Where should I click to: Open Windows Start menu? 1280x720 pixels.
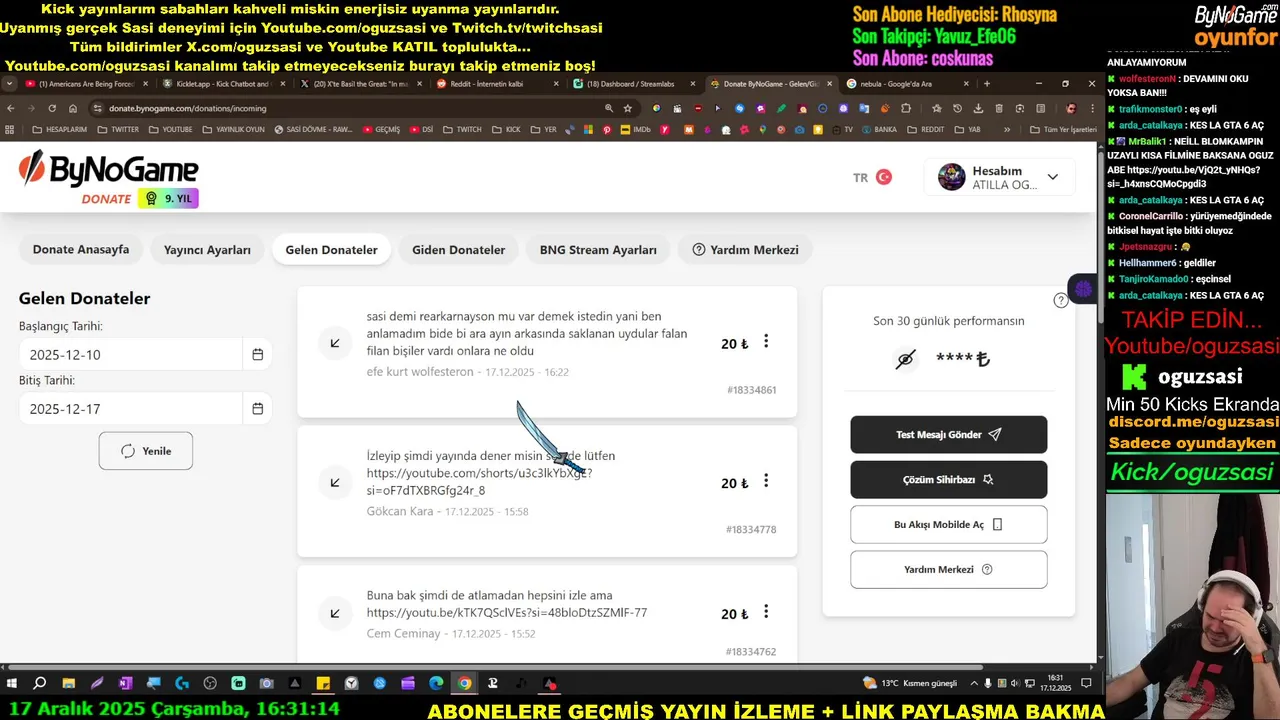click(x=12, y=684)
